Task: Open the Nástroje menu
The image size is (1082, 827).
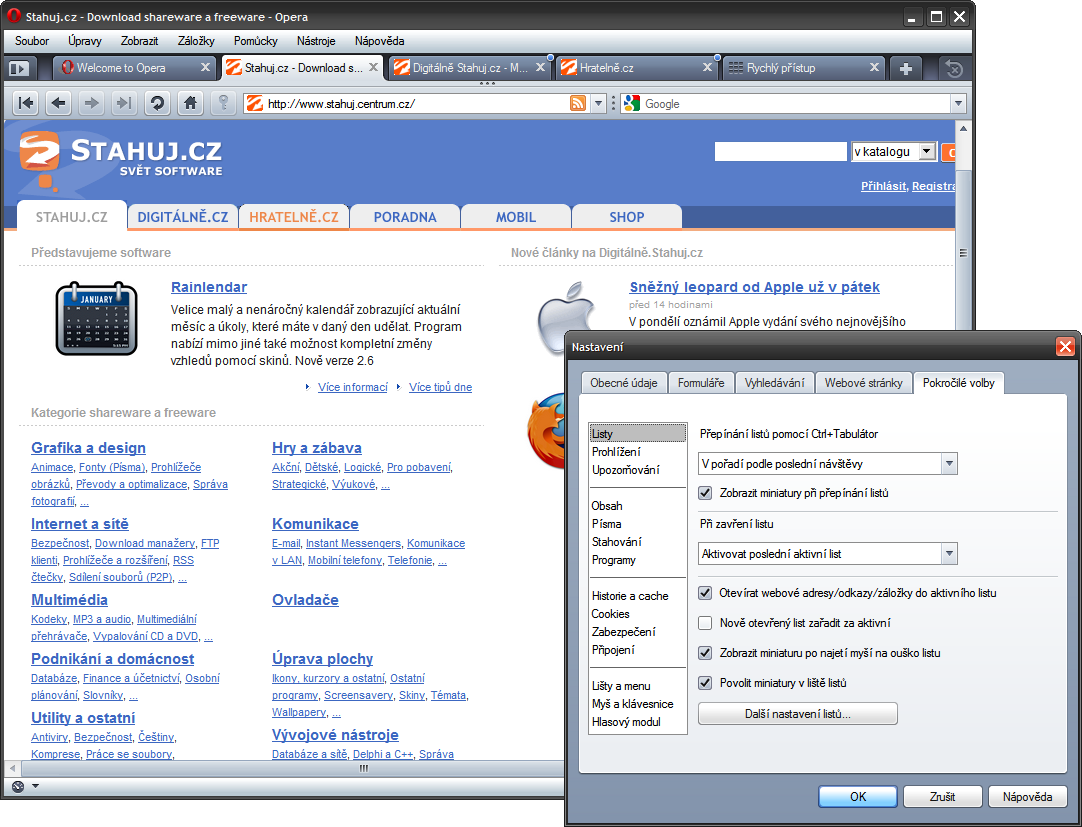Action: click(x=316, y=41)
